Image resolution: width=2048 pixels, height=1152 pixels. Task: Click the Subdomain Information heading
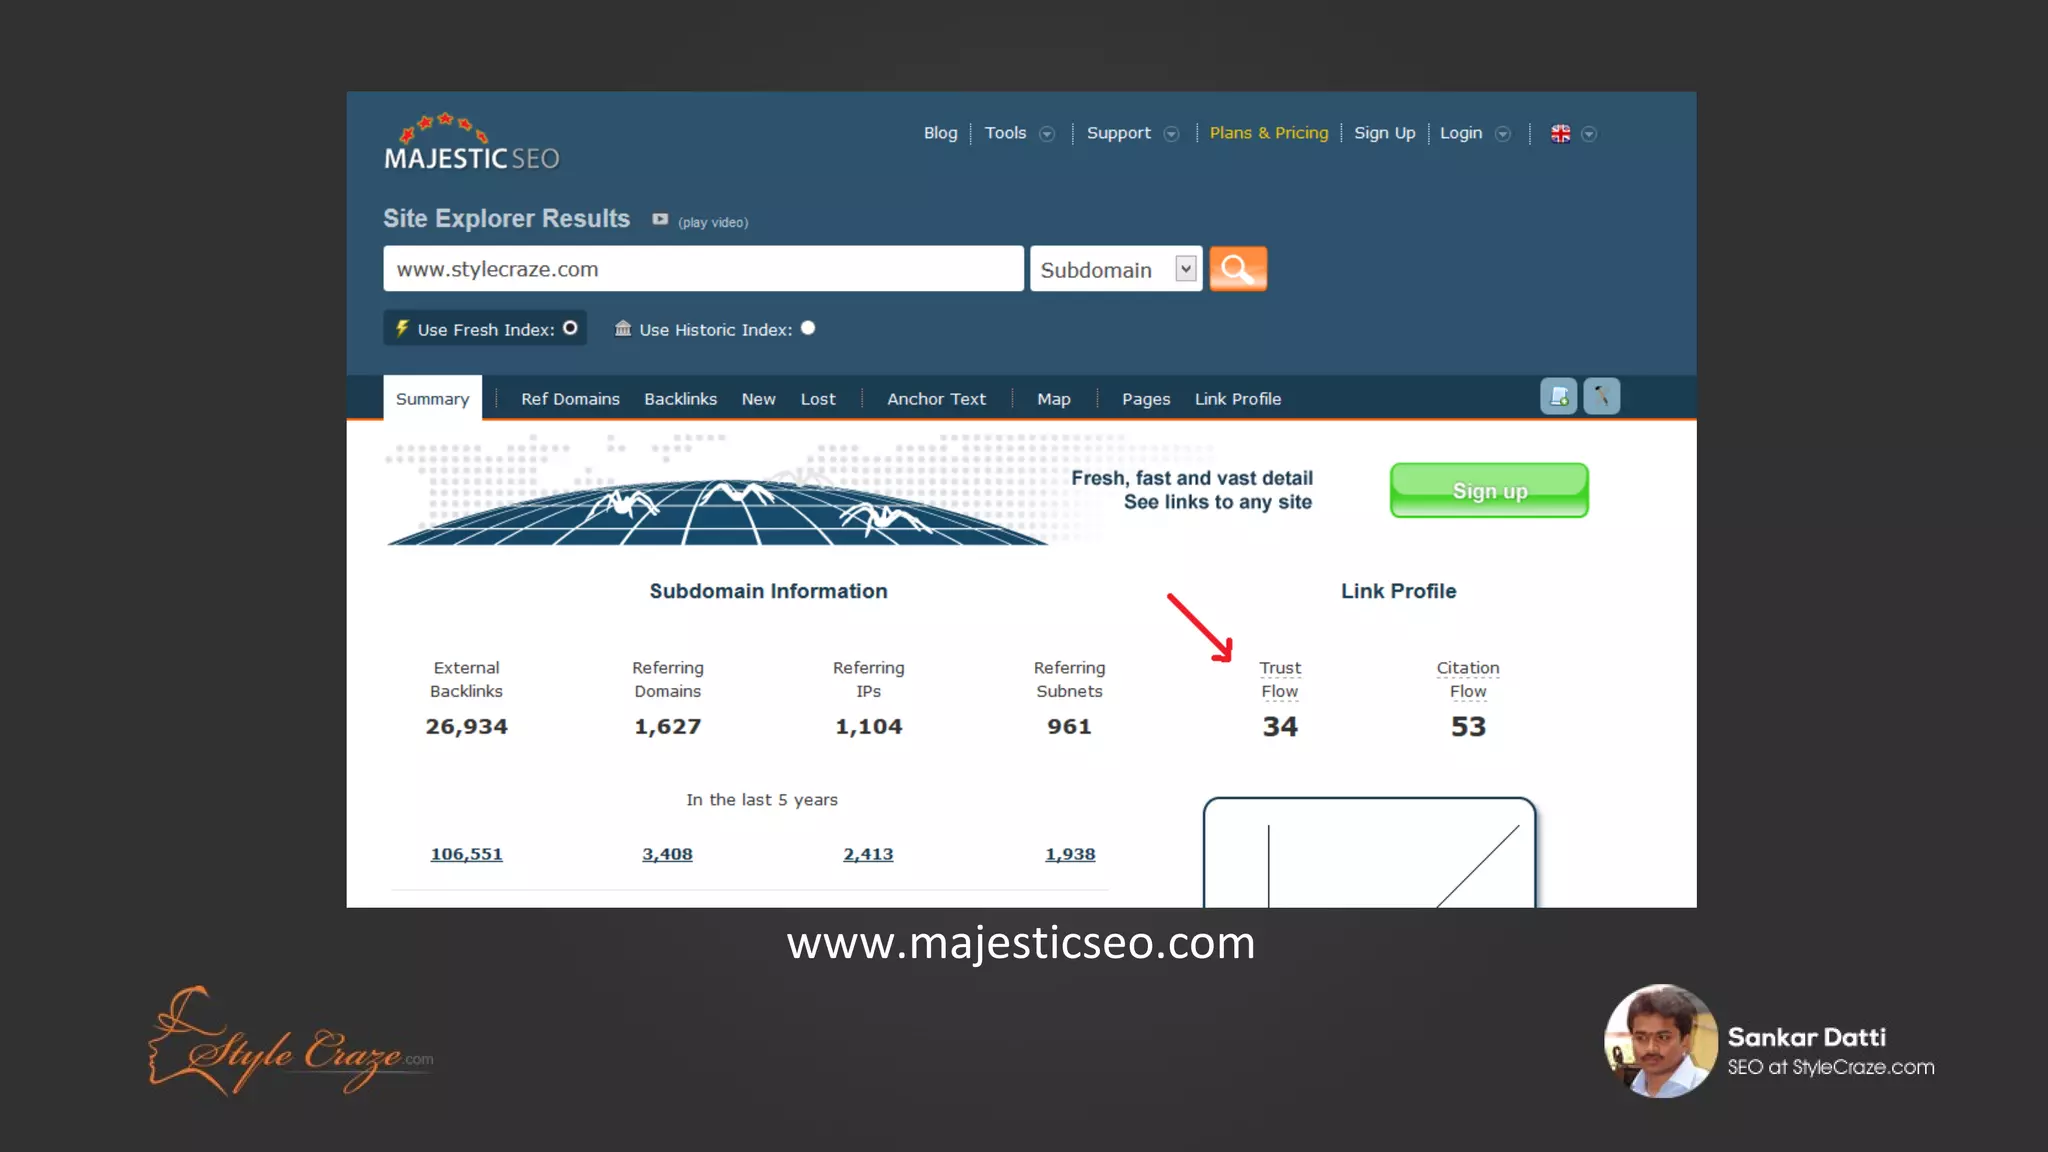click(768, 591)
